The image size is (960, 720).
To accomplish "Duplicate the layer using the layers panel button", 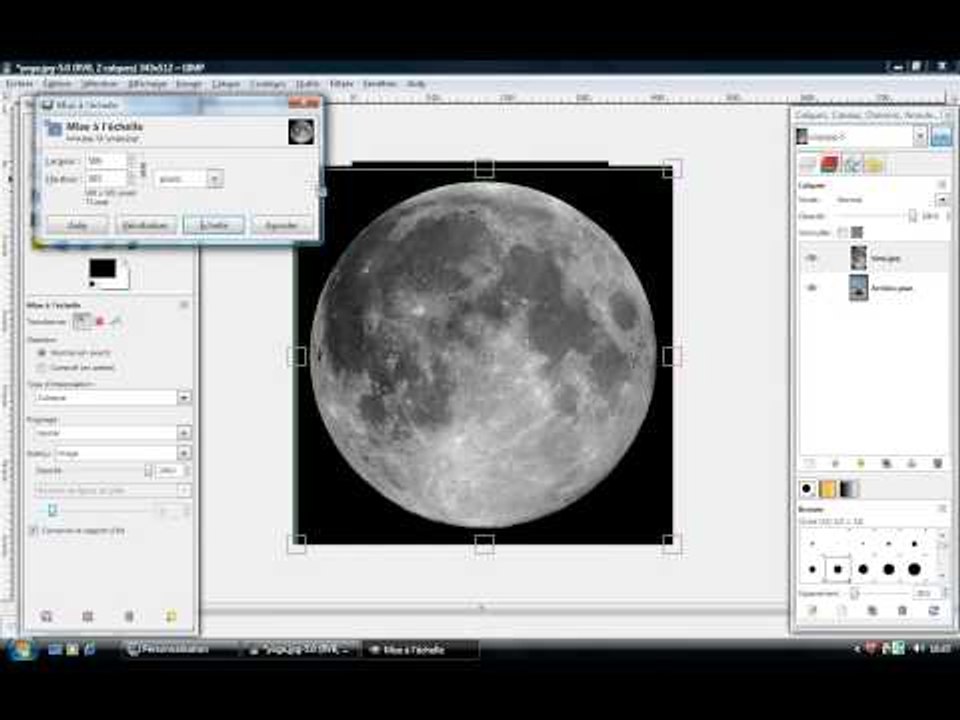I will [x=886, y=463].
